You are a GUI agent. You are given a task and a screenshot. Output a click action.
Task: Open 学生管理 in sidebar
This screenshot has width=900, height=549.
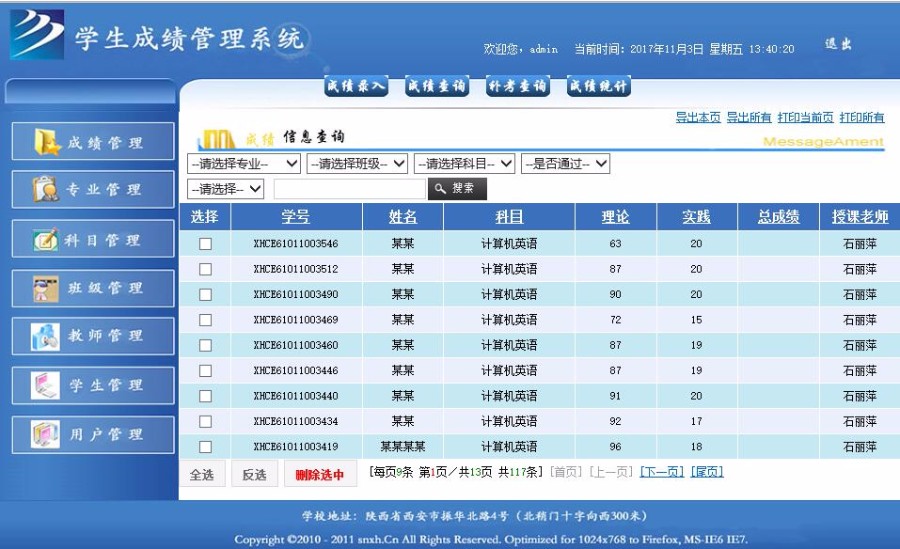tap(93, 385)
